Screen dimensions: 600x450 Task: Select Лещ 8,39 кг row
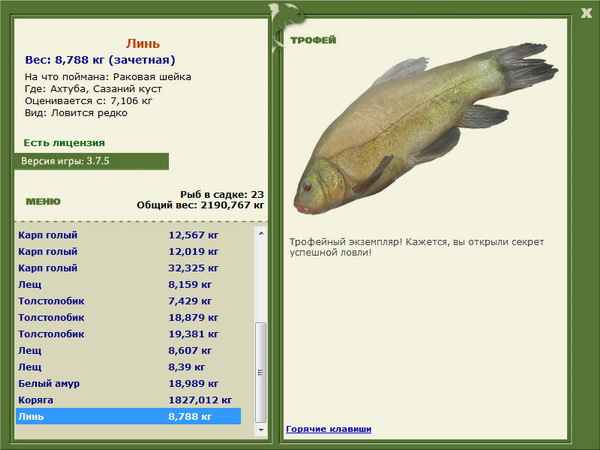pyautogui.click(x=129, y=367)
